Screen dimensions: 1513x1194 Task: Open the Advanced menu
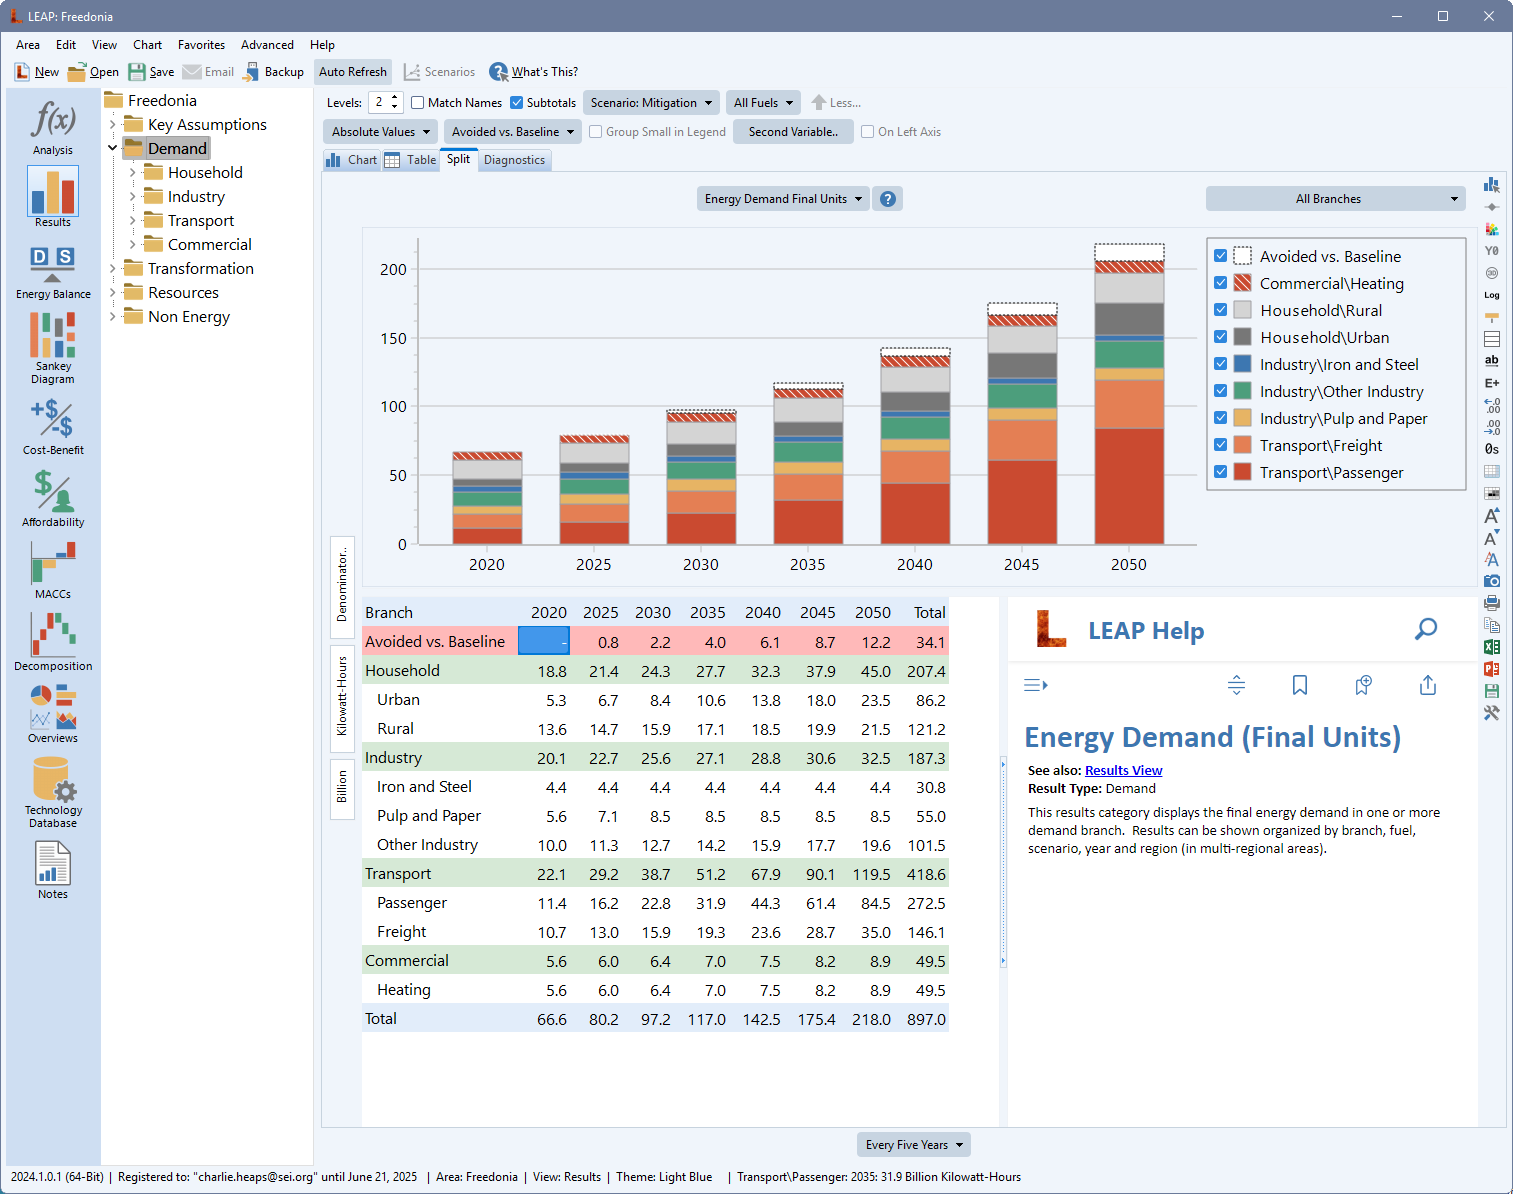tap(267, 45)
